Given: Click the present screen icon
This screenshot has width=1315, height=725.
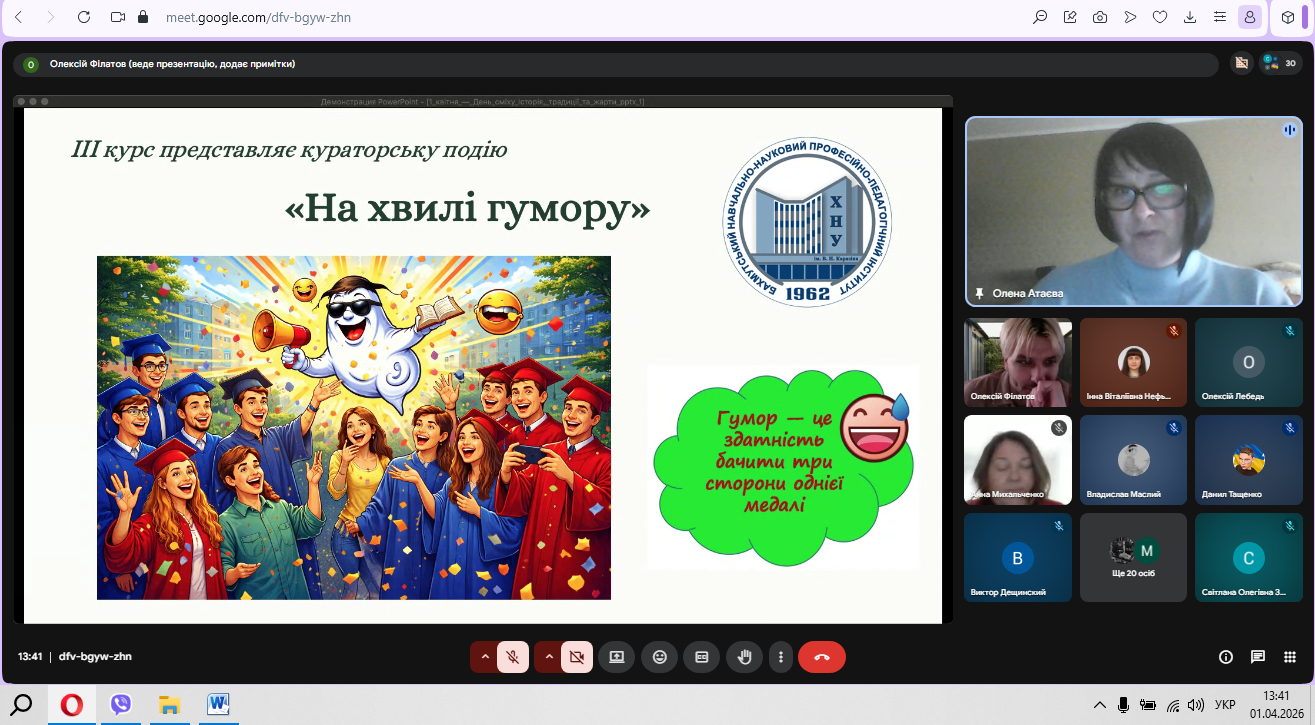Looking at the screenshot, I should (616, 657).
